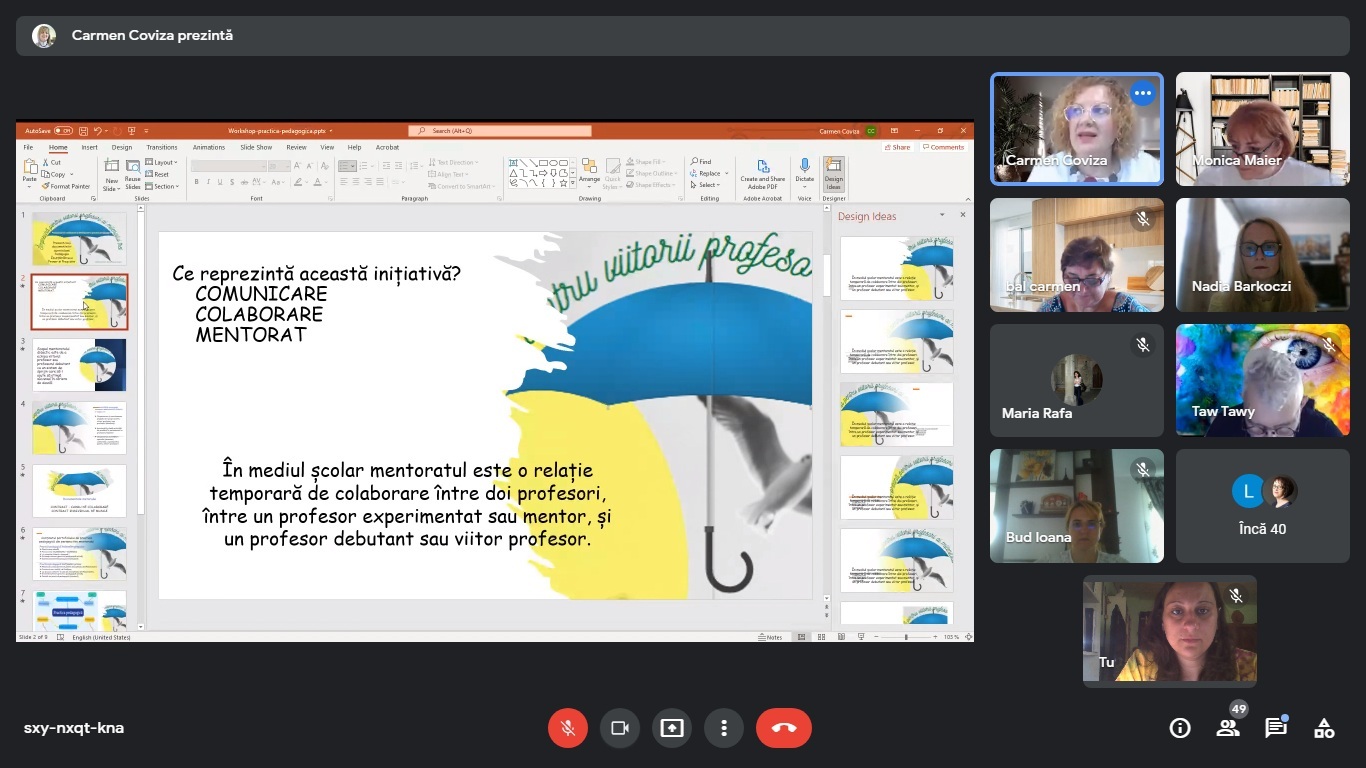
Task: Adjust the zoom slider in status bar
Action: 906,637
